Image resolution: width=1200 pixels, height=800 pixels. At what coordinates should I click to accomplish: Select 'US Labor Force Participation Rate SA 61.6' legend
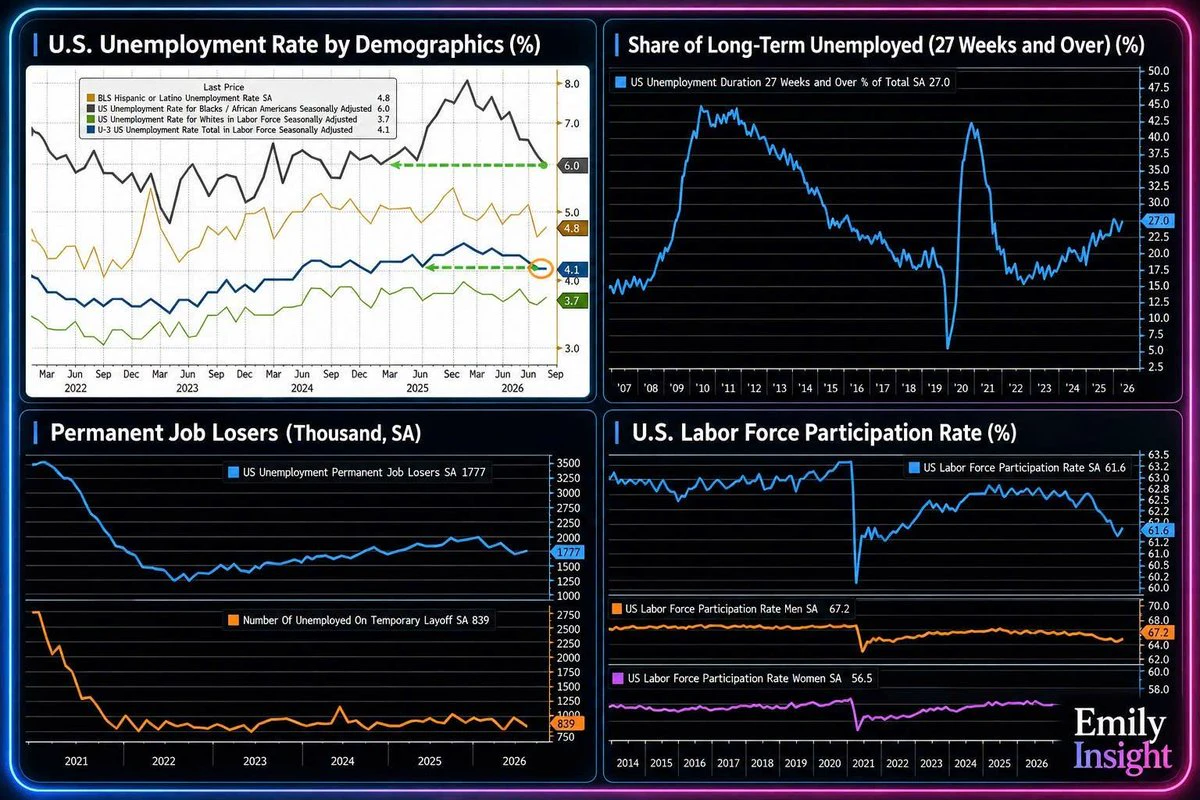point(1017,468)
